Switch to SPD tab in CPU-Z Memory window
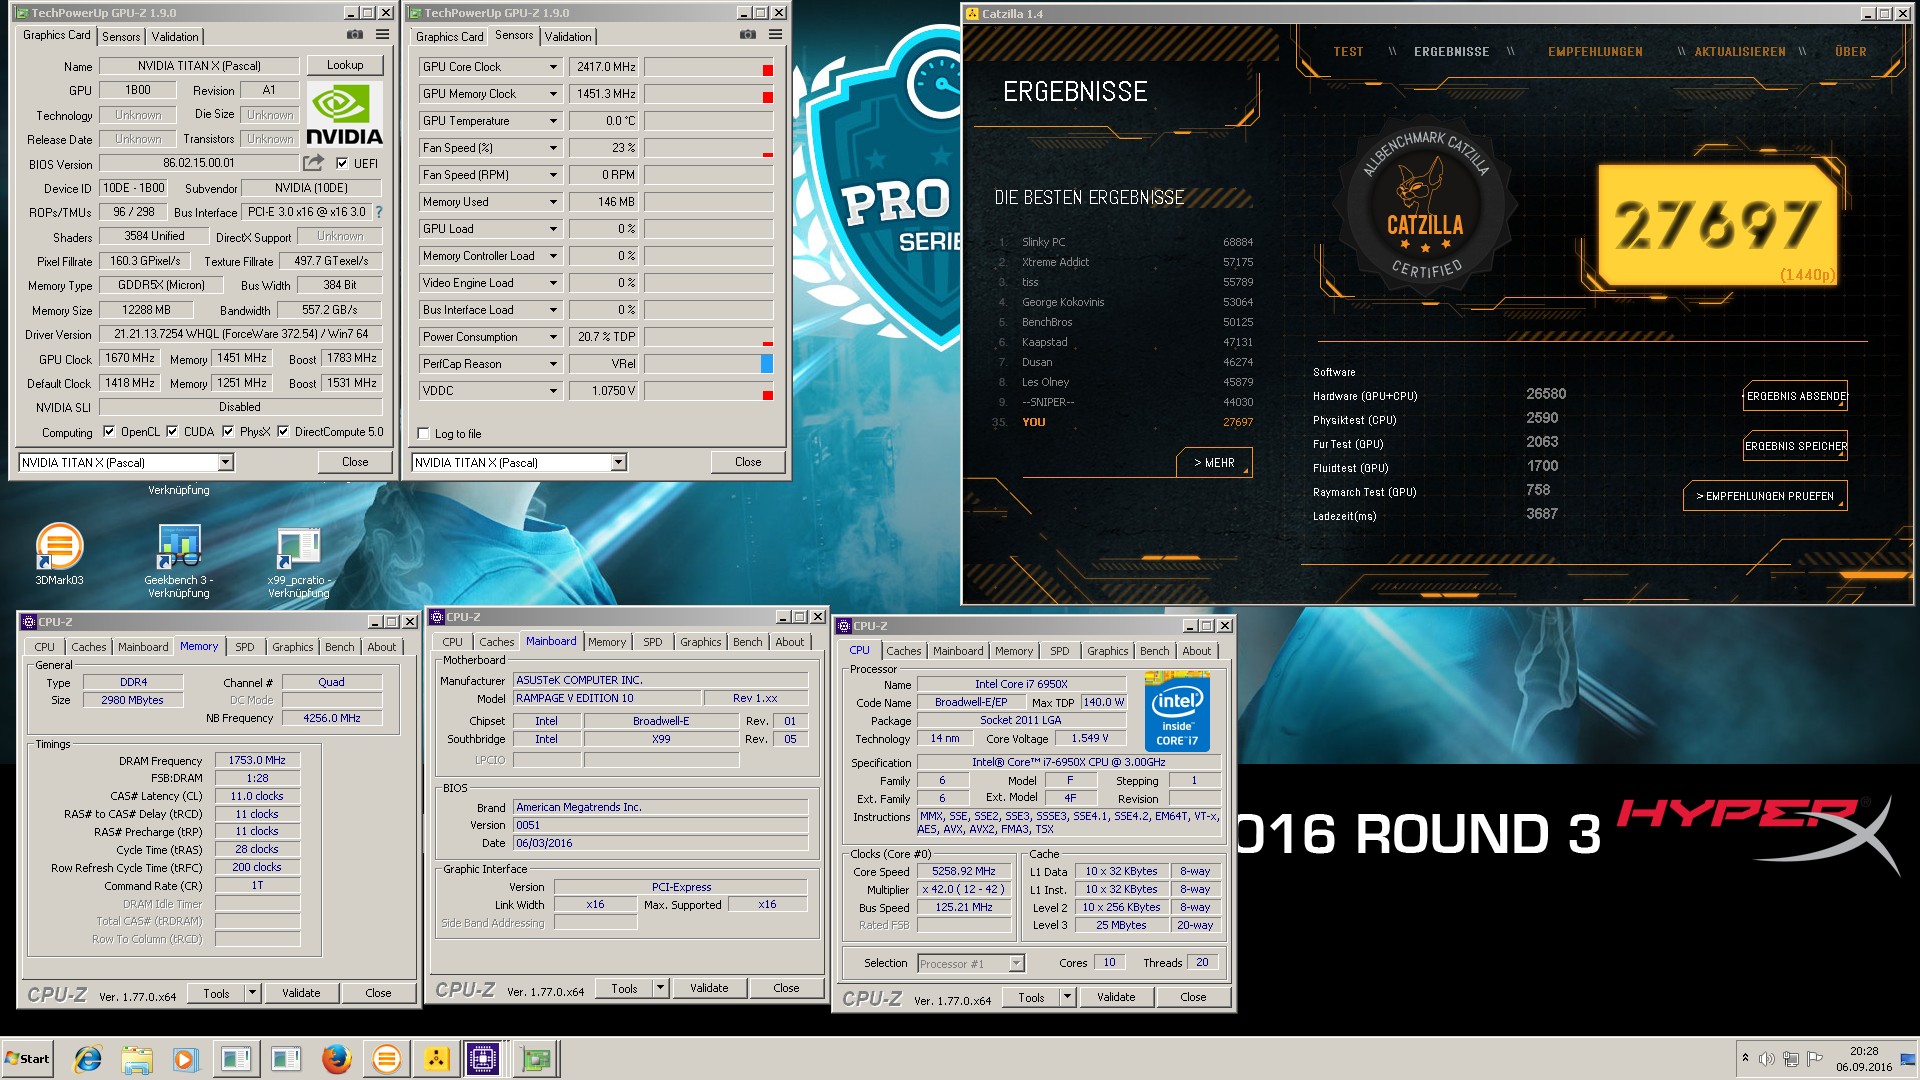Image resolution: width=1920 pixels, height=1080 pixels. pyautogui.click(x=244, y=647)
